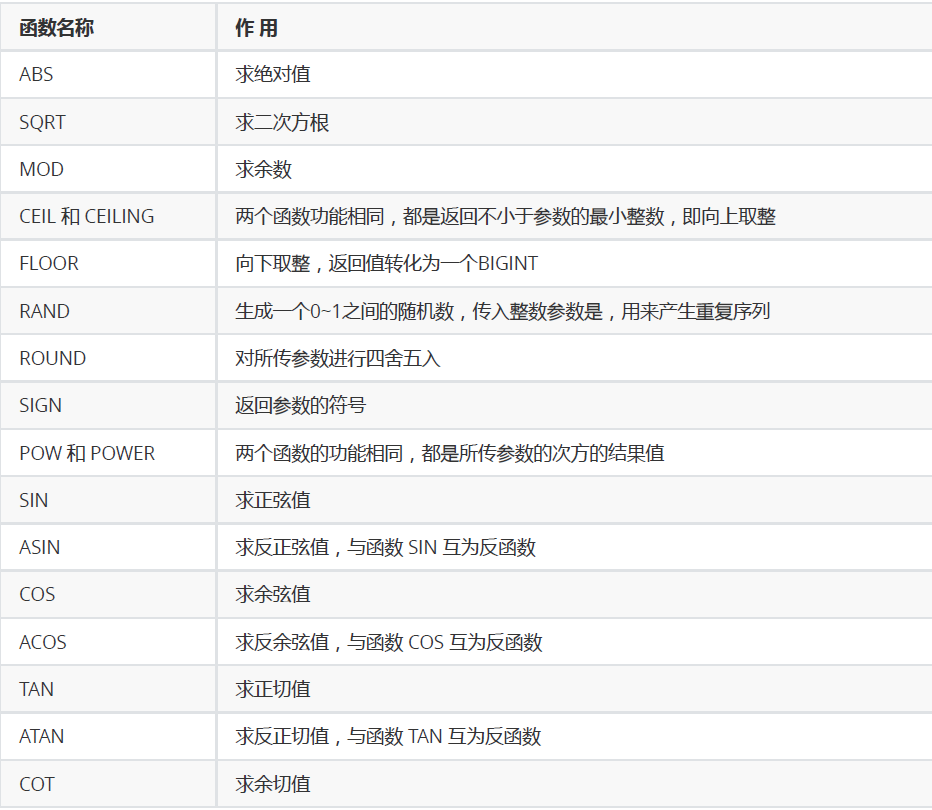The image size is (932, 810).
Task: Select the SIGN function name
Action: (40, 405)
